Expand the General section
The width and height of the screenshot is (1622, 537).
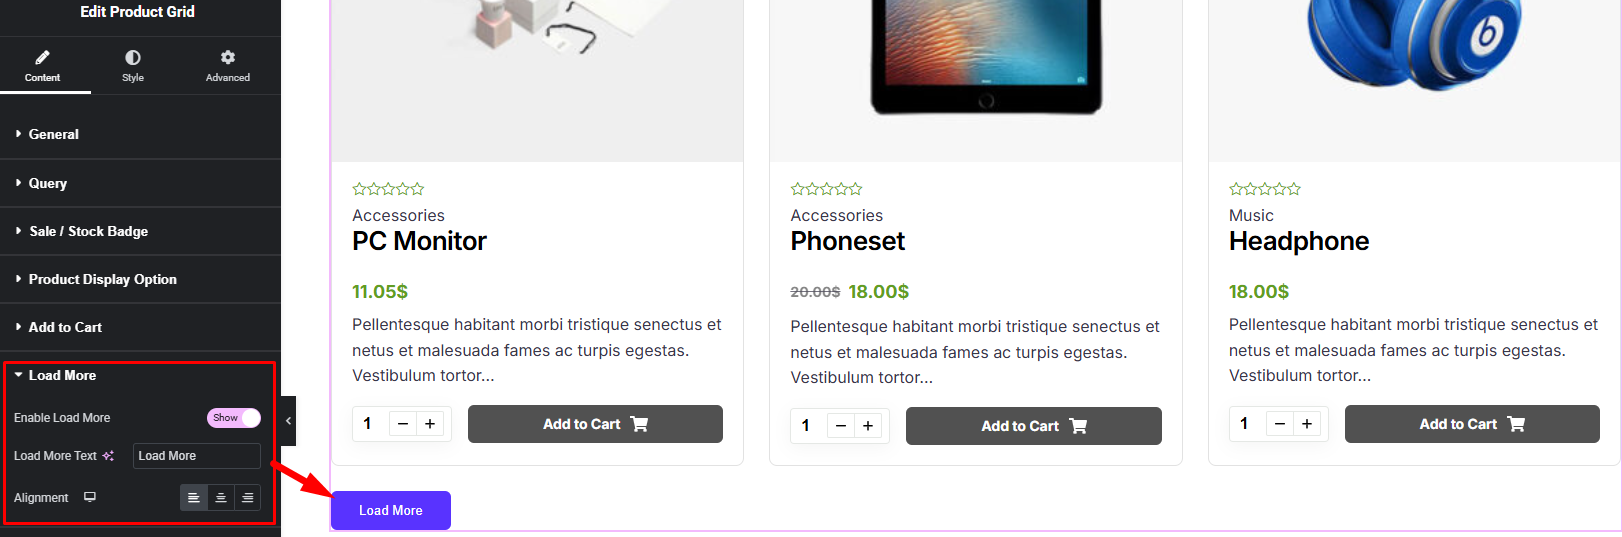click(x=54, y=134)
